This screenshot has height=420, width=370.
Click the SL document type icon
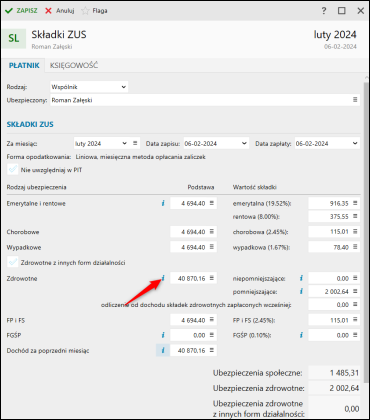pos(14,38)
